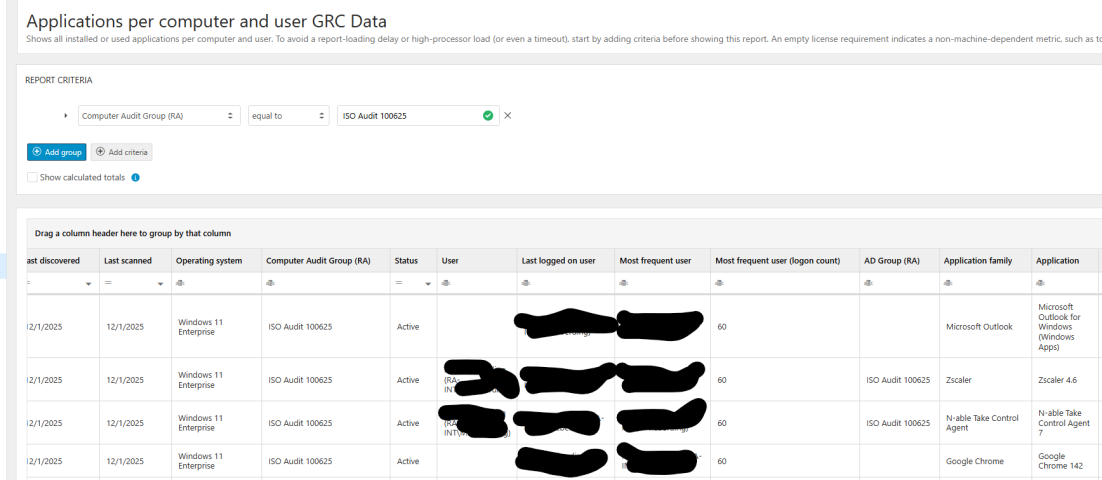1102x480 pixels.
Task: Open the Last discovered filter dropdown arrow
Action: click(89, 284)
